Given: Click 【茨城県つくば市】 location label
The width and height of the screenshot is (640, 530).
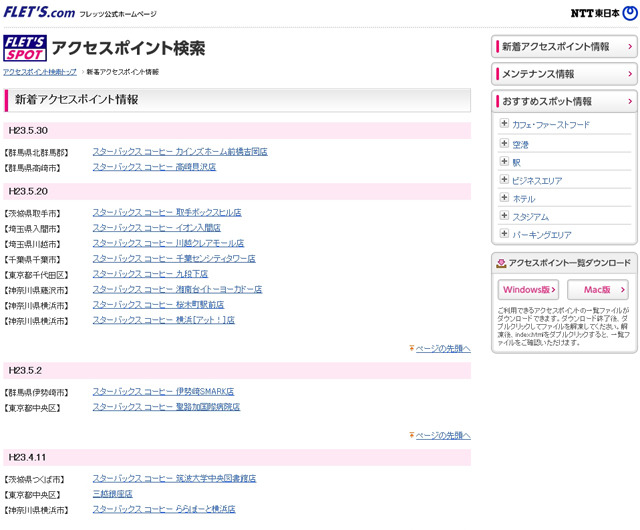Looking at the screenshot, I should click(x=34, y=480).
